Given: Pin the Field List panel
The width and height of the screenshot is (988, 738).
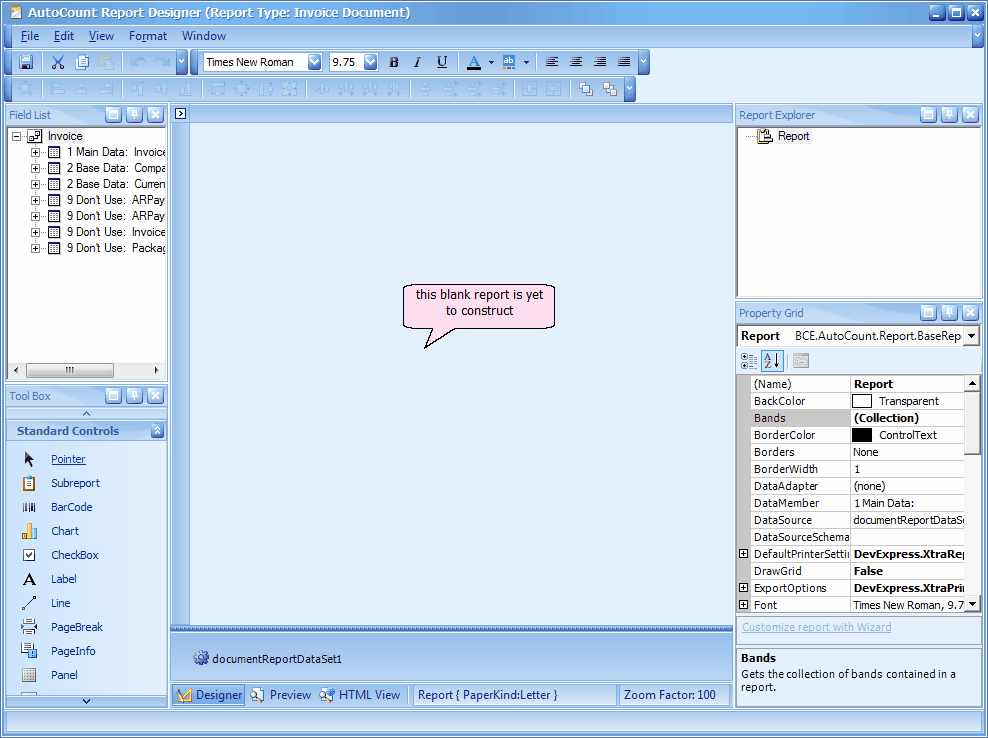Looking at the screenshot, I should click(134, 114).
